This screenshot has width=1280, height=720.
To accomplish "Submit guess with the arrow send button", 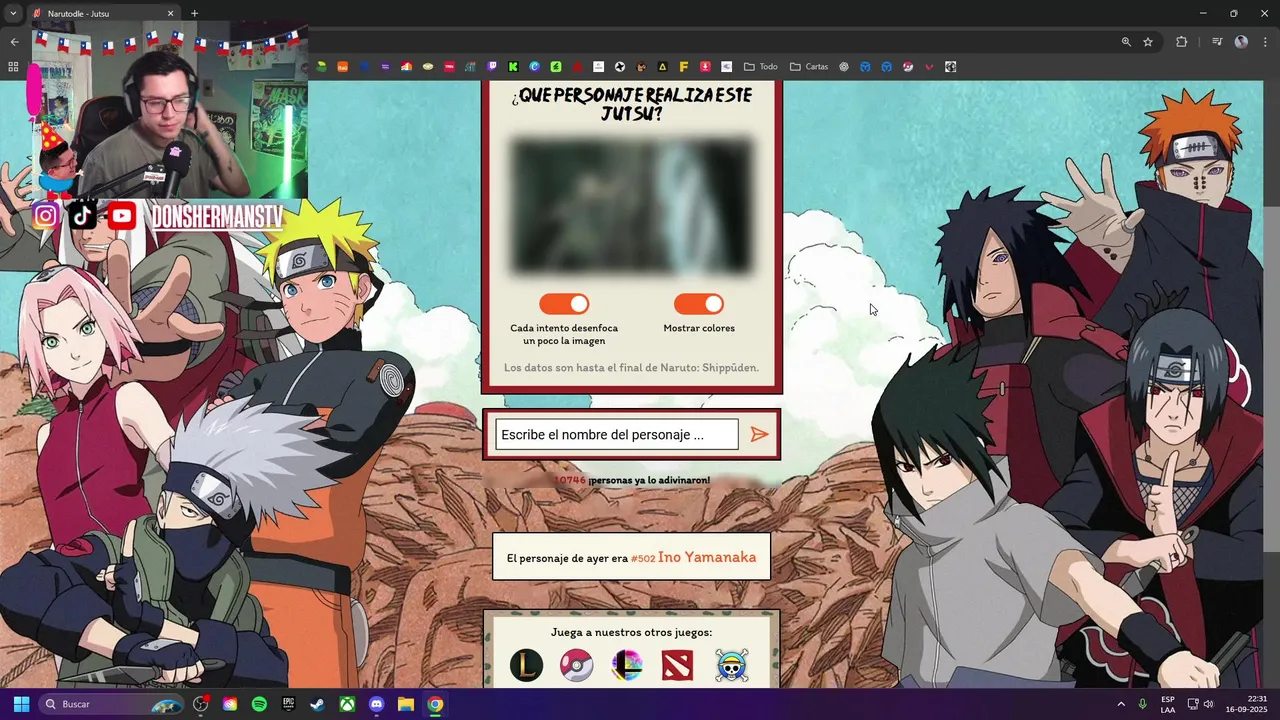I will coord(759,434).
